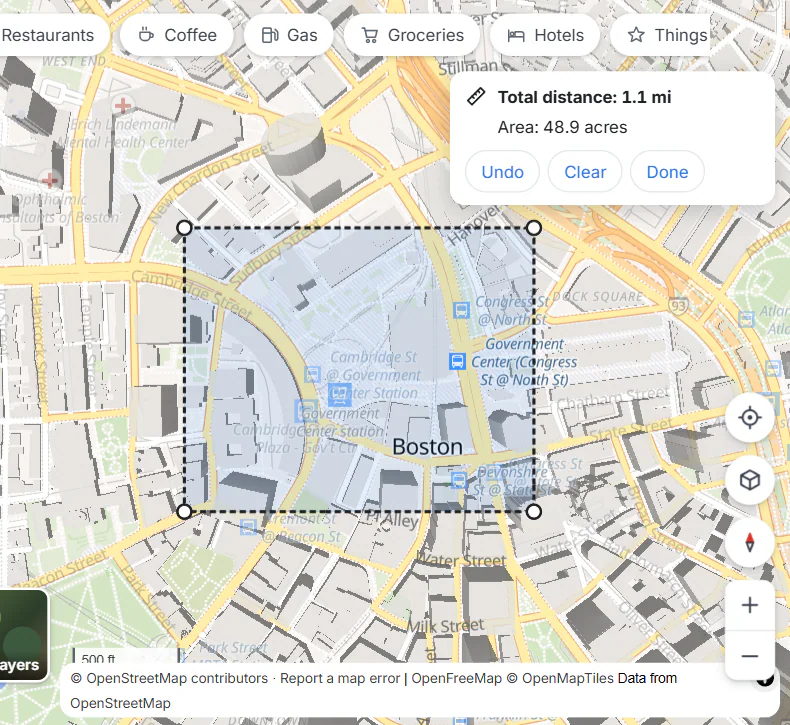Zoom in with the plus button
790x725 pixels.
pos(750,605)
